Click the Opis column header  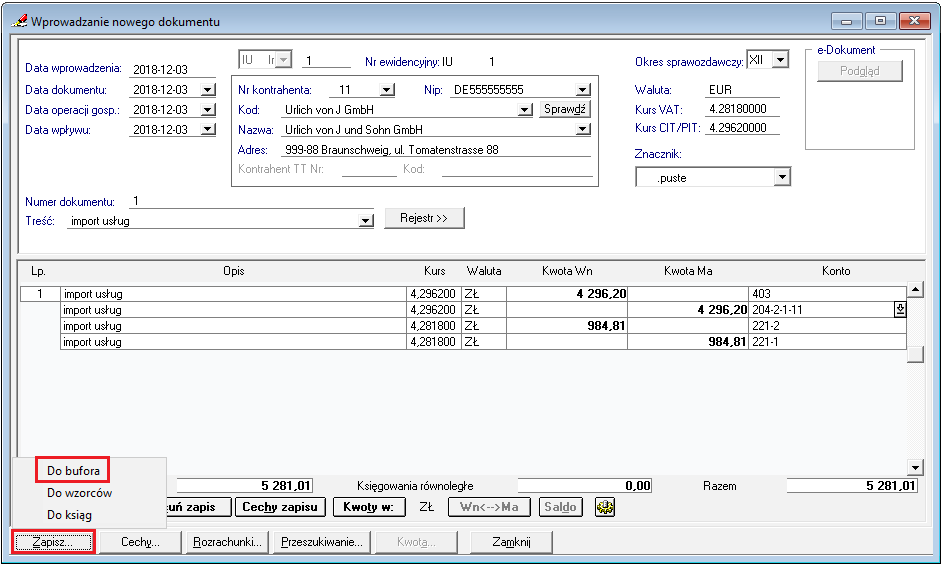click(234, 271)
